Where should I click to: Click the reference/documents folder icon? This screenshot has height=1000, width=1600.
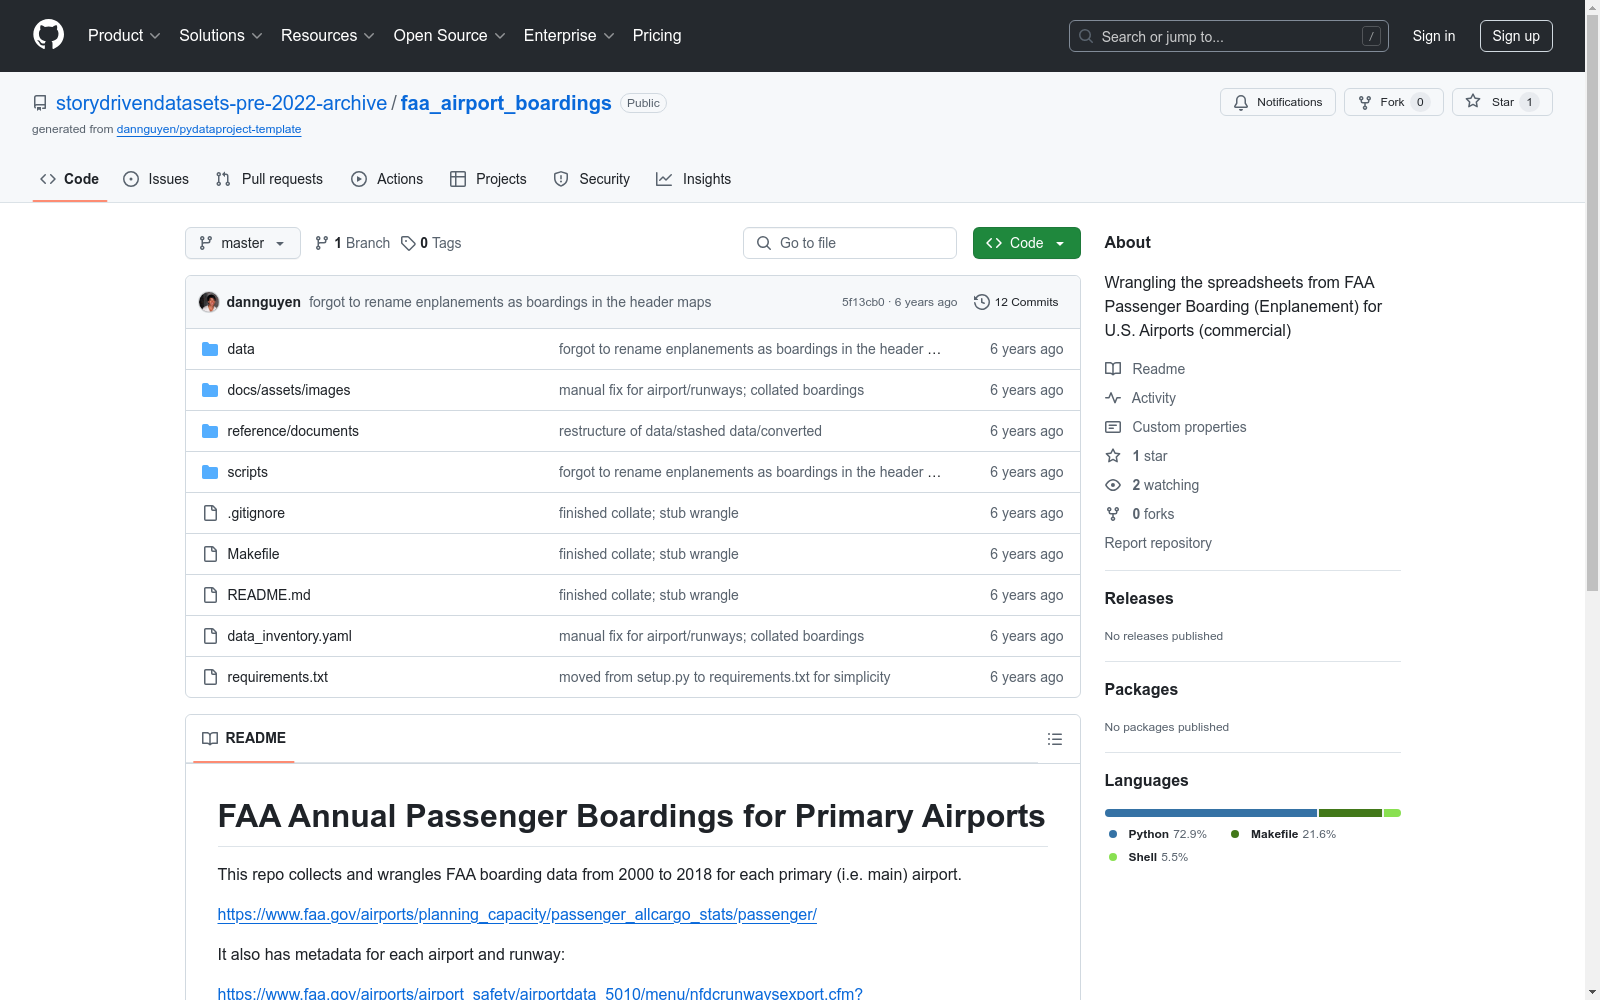[x=210, y=431]
